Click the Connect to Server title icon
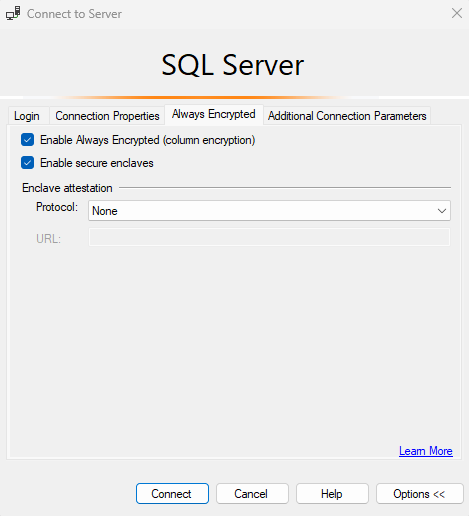Screen dimensions: 469x516 click(x=13, y=14)
